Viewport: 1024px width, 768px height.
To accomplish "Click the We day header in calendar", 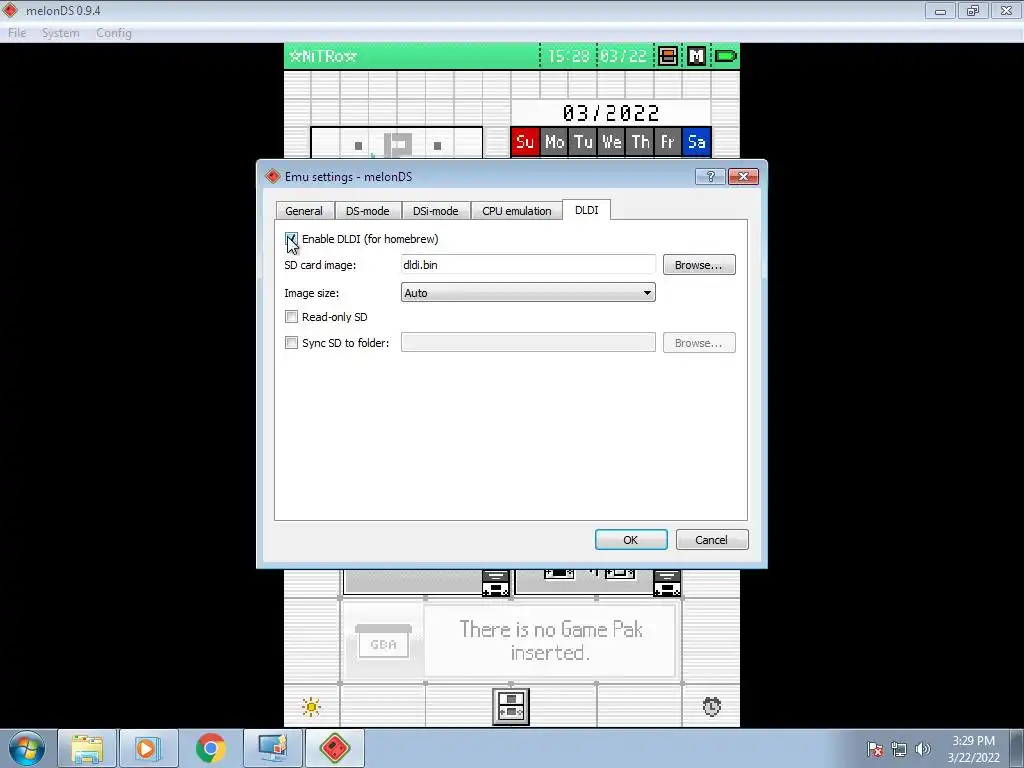I will coord(612,142).
